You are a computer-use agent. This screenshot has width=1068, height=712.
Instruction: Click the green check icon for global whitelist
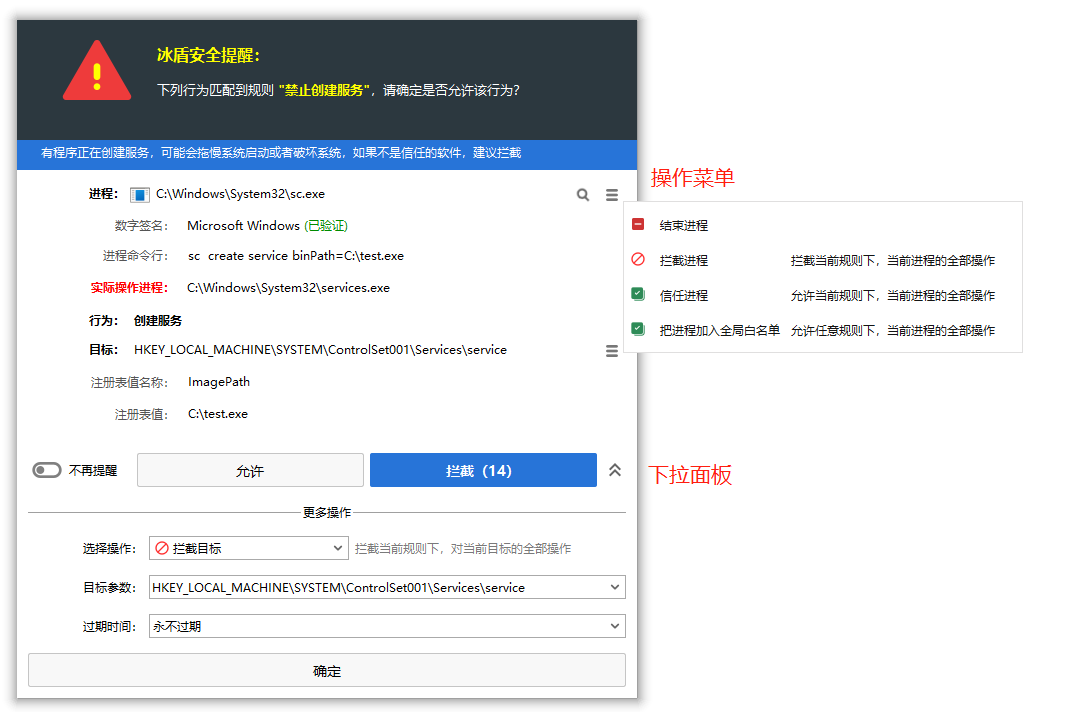point(638,329)
